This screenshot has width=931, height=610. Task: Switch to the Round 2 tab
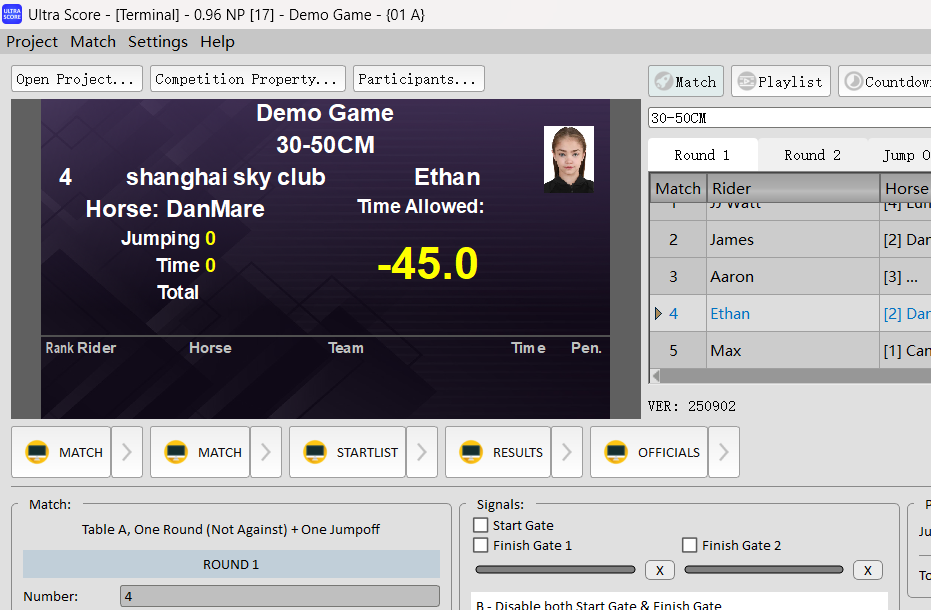(812, 155)
